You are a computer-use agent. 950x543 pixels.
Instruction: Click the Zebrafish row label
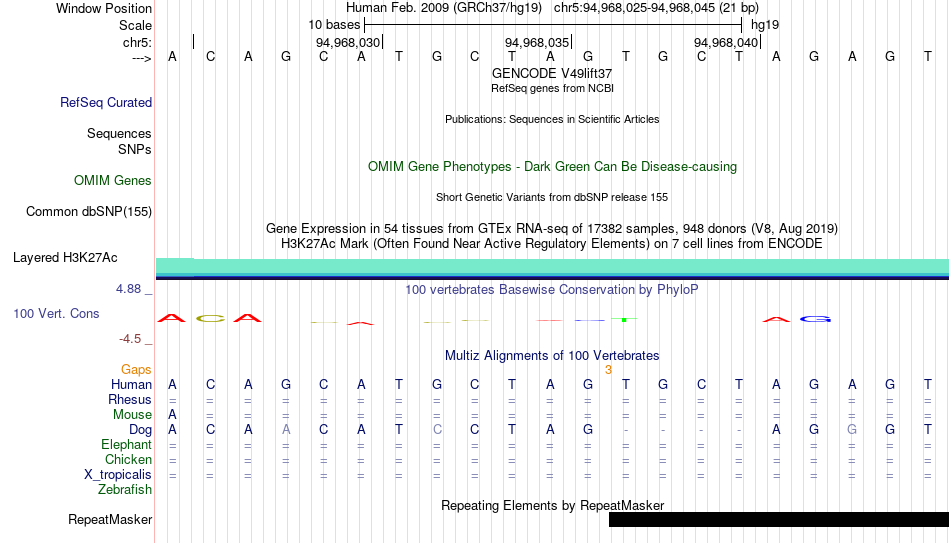[125, 490]
